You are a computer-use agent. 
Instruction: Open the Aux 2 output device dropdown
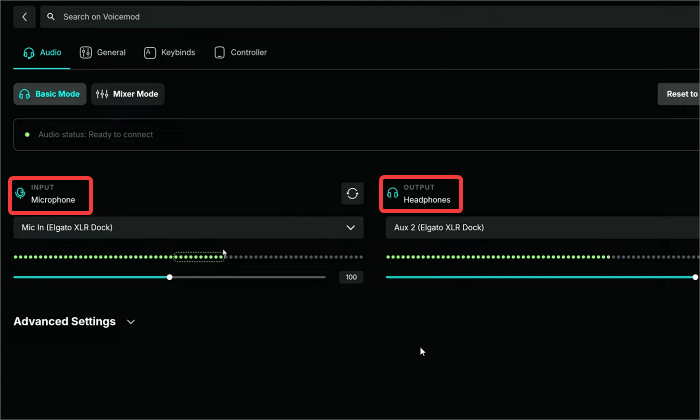click(x=542, y=228)
